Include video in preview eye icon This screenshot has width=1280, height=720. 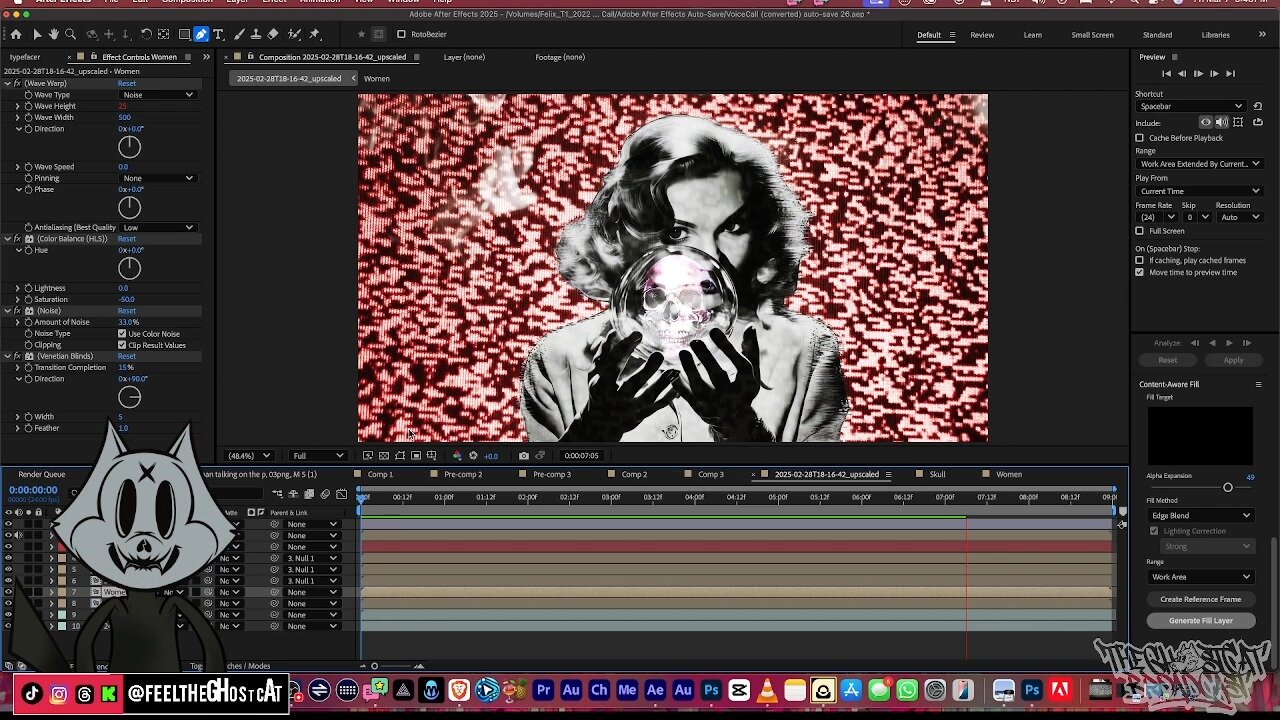coord(1205,122)
